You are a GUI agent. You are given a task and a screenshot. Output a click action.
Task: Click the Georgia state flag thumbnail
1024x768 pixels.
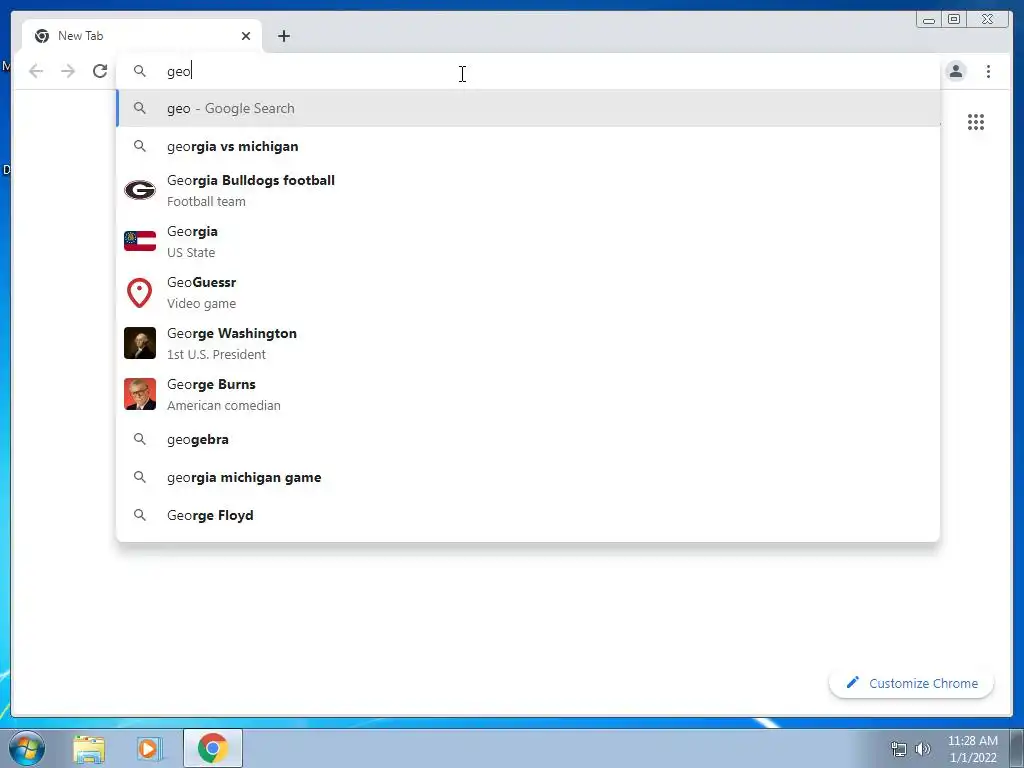coord(140,241)
